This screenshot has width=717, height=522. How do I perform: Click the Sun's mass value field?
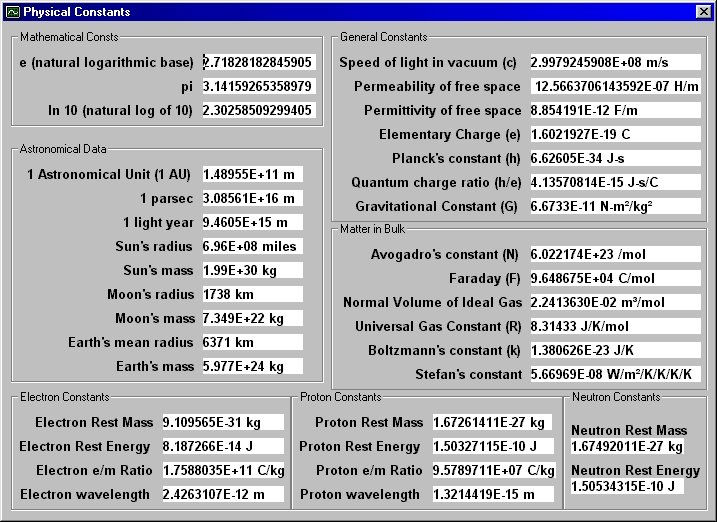[252, 270]
